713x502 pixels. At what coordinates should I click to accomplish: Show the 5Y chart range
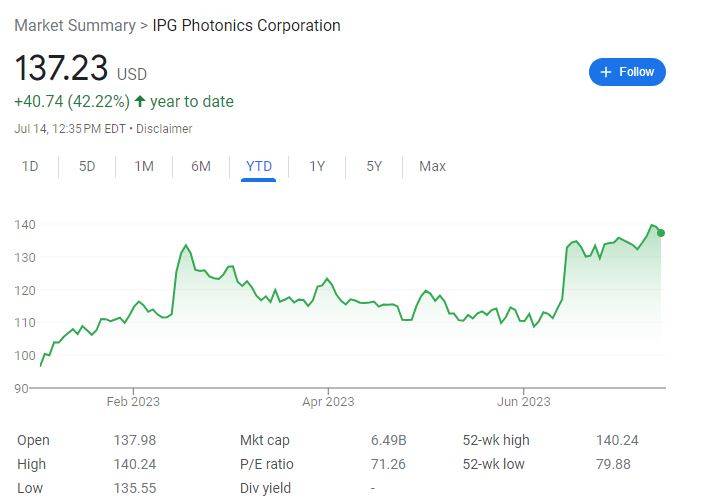pyautogui.click(x=374, y=166)
